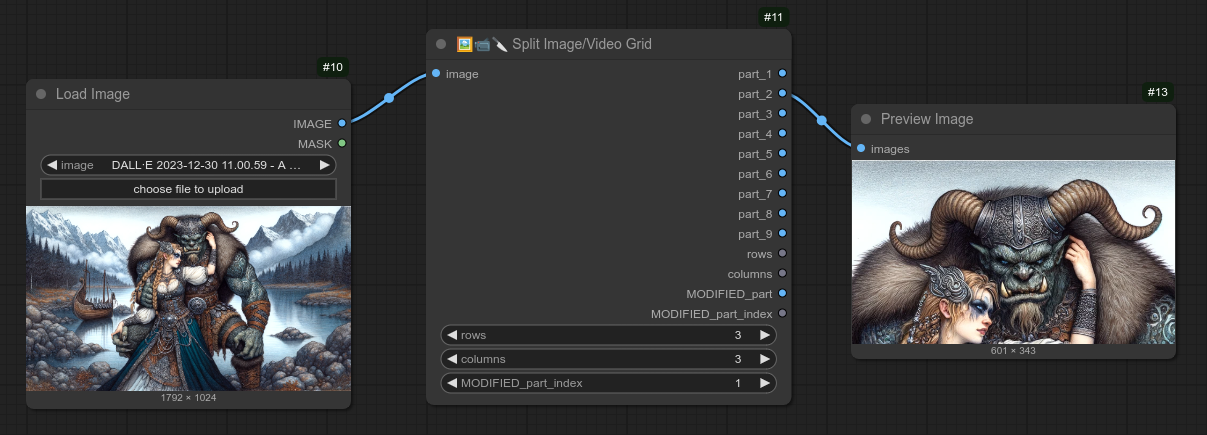Screen dimensions: 1207x435
Task: Collapse the Split Image/Video Grid node dot
Action: 441,44
